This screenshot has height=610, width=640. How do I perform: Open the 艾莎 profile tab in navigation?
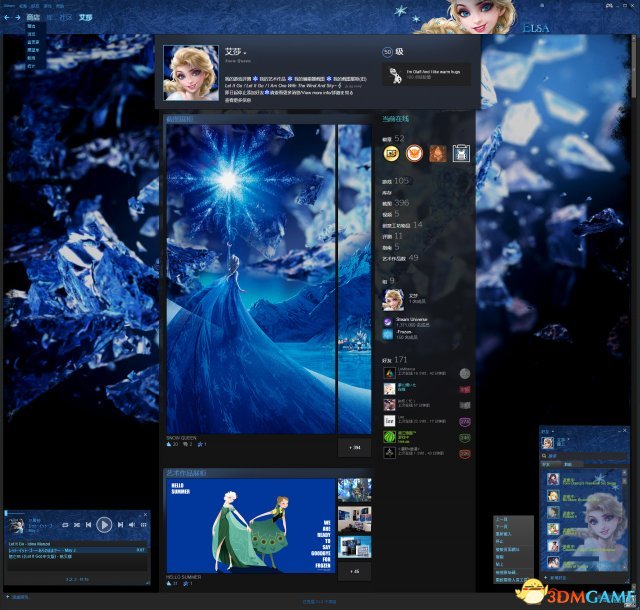point(85,17)
